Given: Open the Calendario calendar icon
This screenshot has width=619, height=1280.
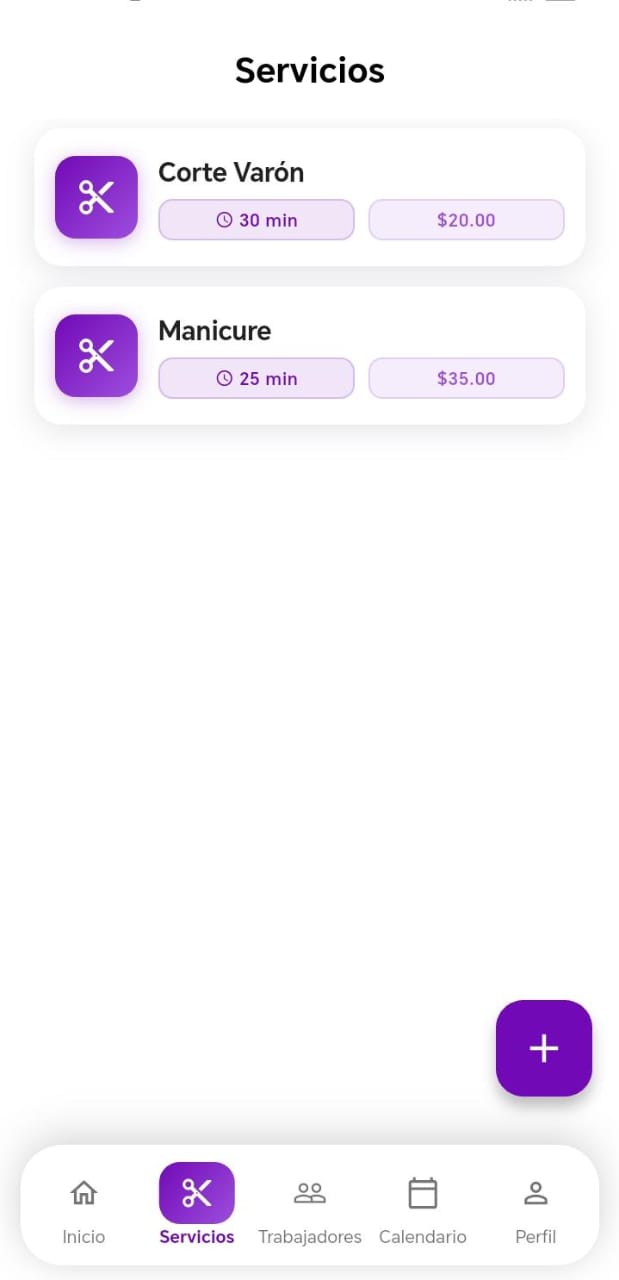Looking at the screenshot, I should (422, 1192).
